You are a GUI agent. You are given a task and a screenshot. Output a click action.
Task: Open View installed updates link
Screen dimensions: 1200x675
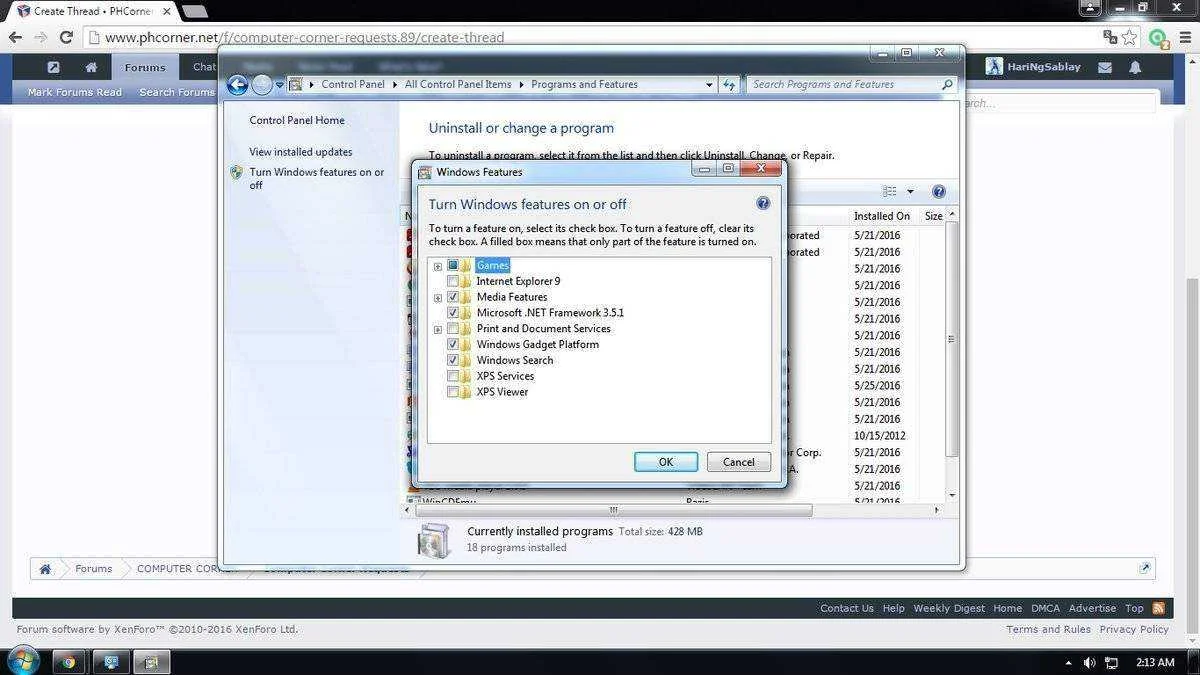coord(301,152)
